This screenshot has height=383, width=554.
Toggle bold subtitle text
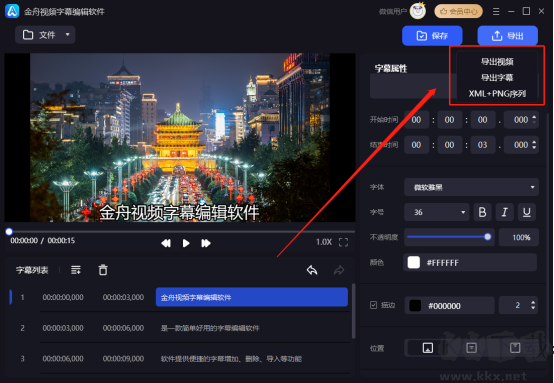[x=482, y=212]
